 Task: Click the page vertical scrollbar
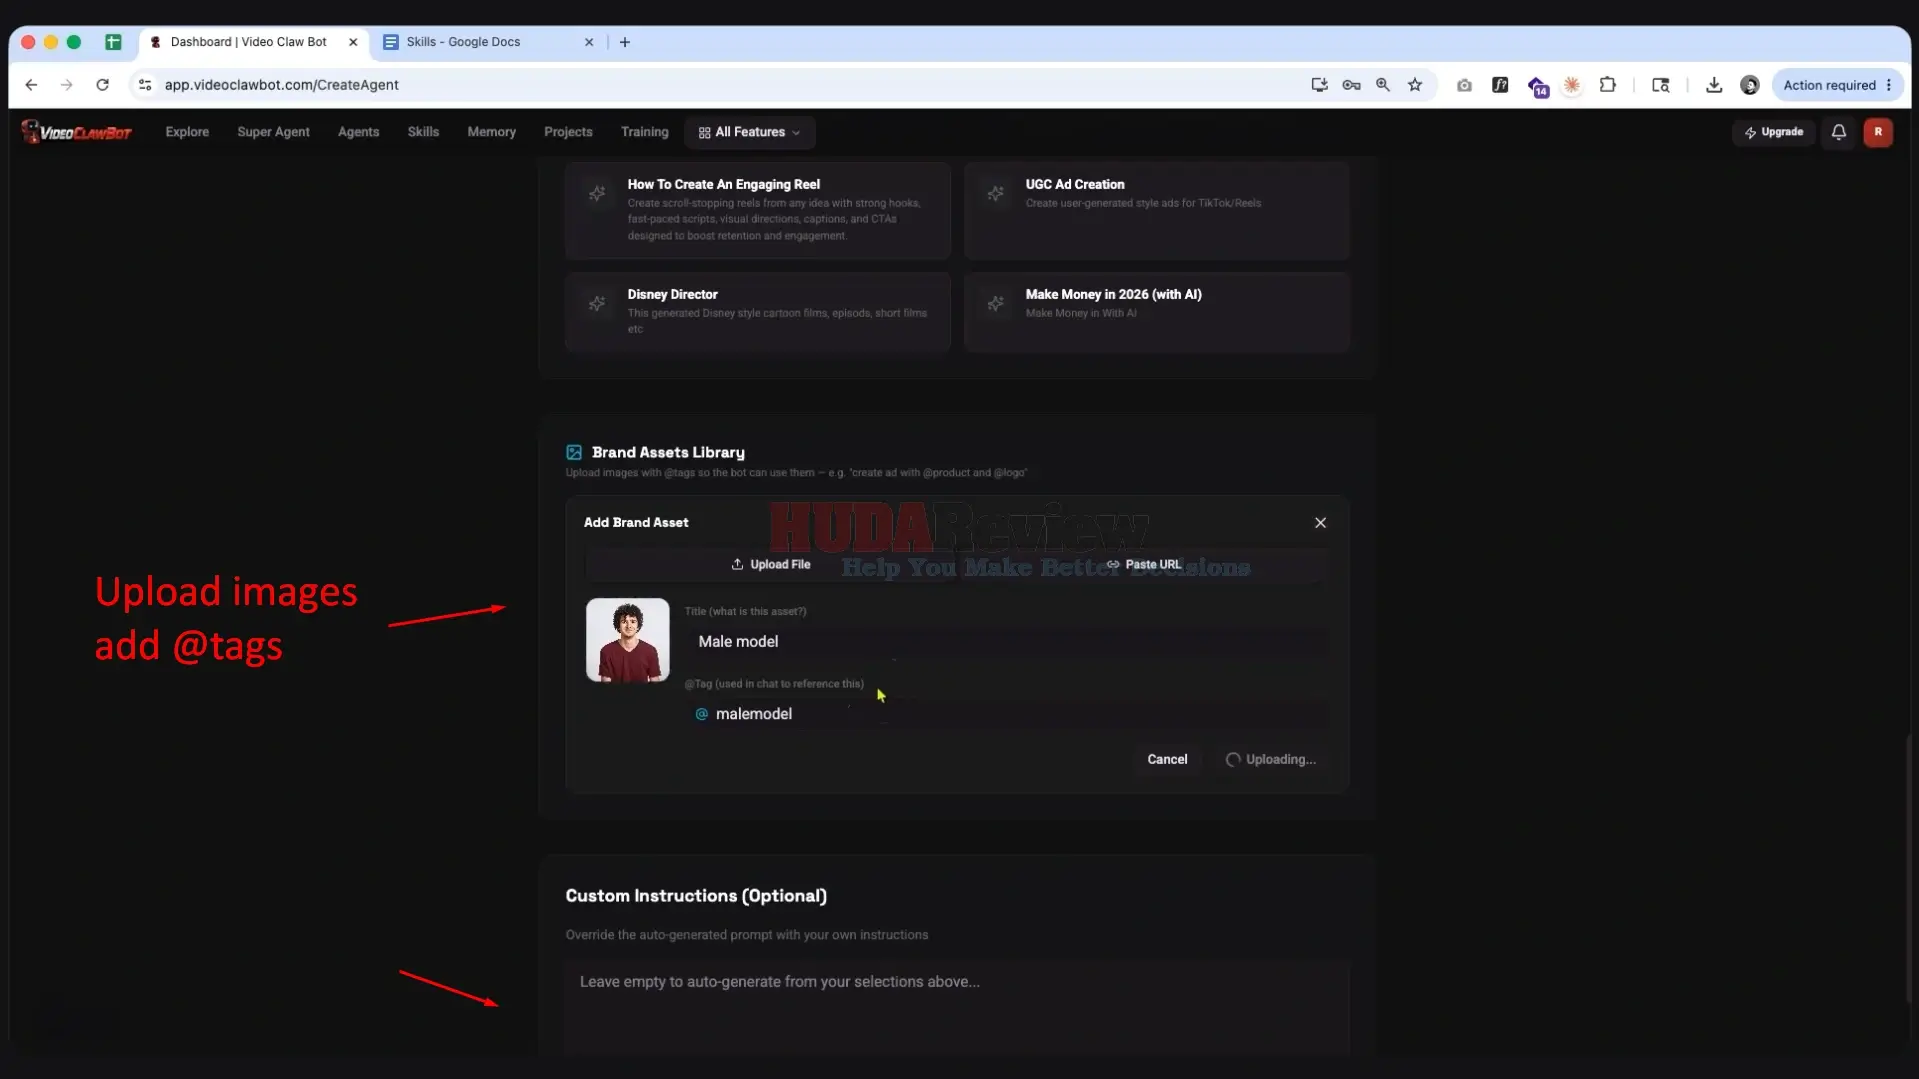[x=1907, y=870]
